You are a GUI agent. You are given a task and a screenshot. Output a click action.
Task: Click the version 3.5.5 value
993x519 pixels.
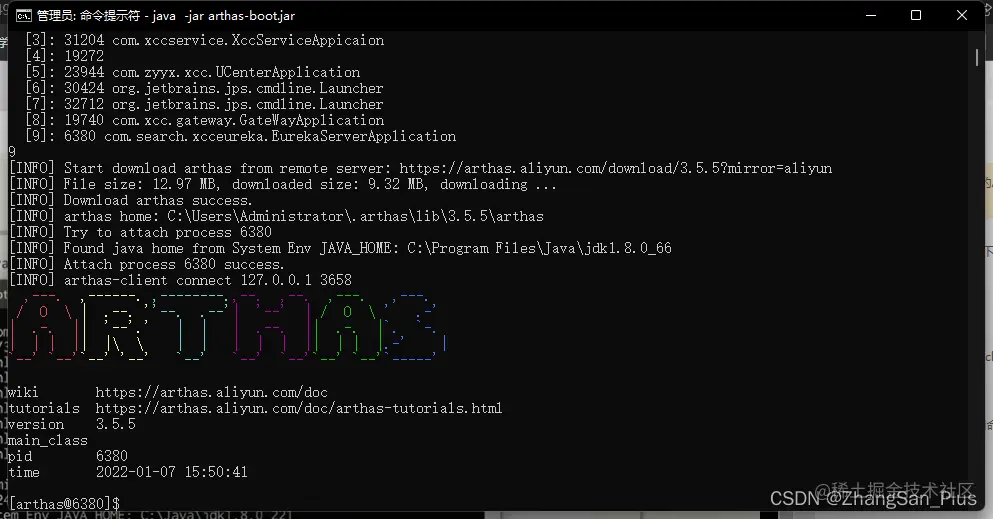tap(116, 424)
